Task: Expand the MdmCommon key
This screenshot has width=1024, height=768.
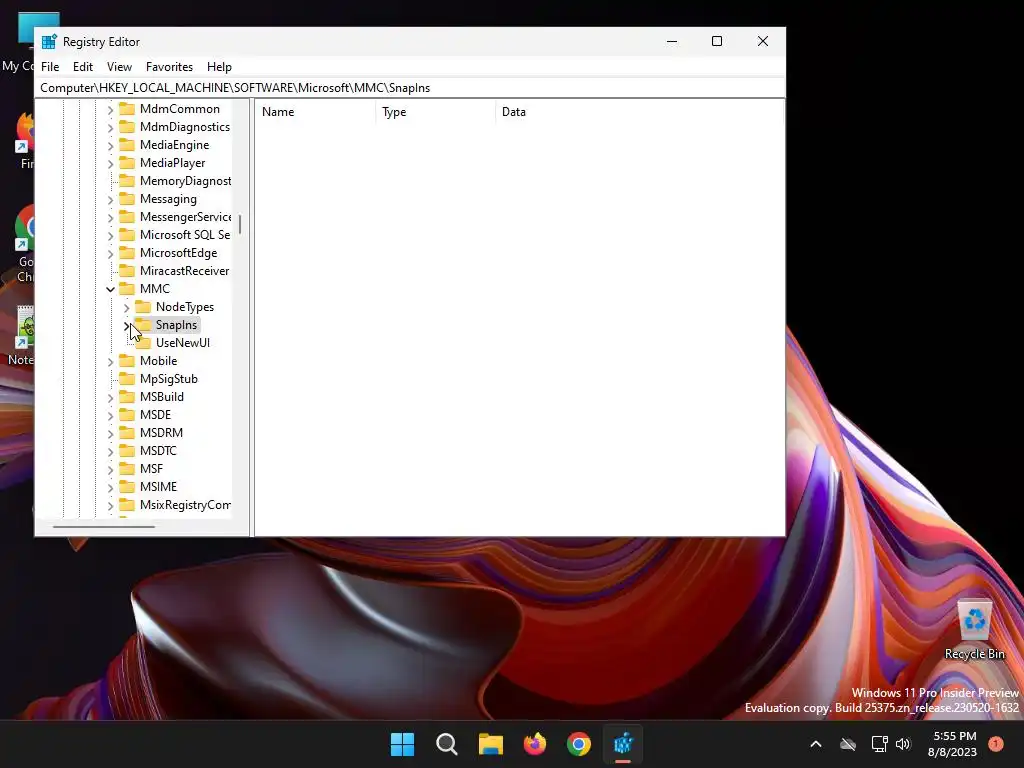Action: tap(110, 110)
